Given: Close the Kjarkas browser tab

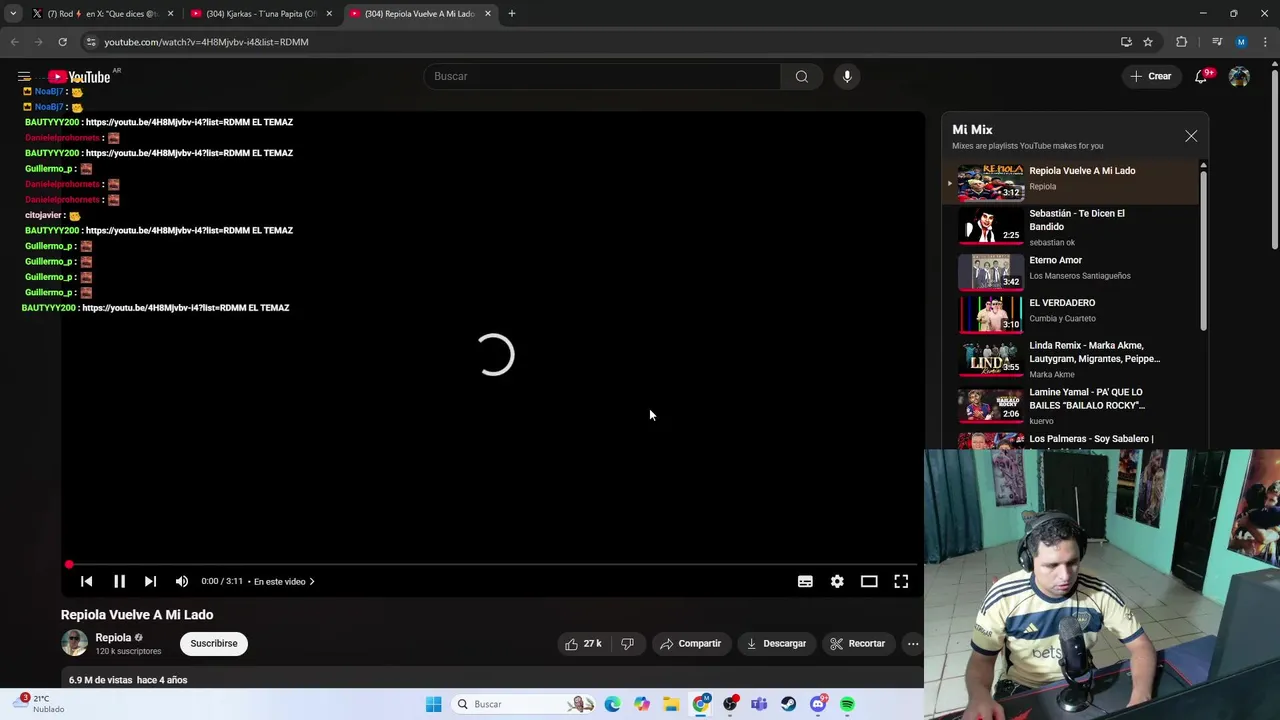Looking at the screenshot, I should pyautogui.click(x=329, y=14).
